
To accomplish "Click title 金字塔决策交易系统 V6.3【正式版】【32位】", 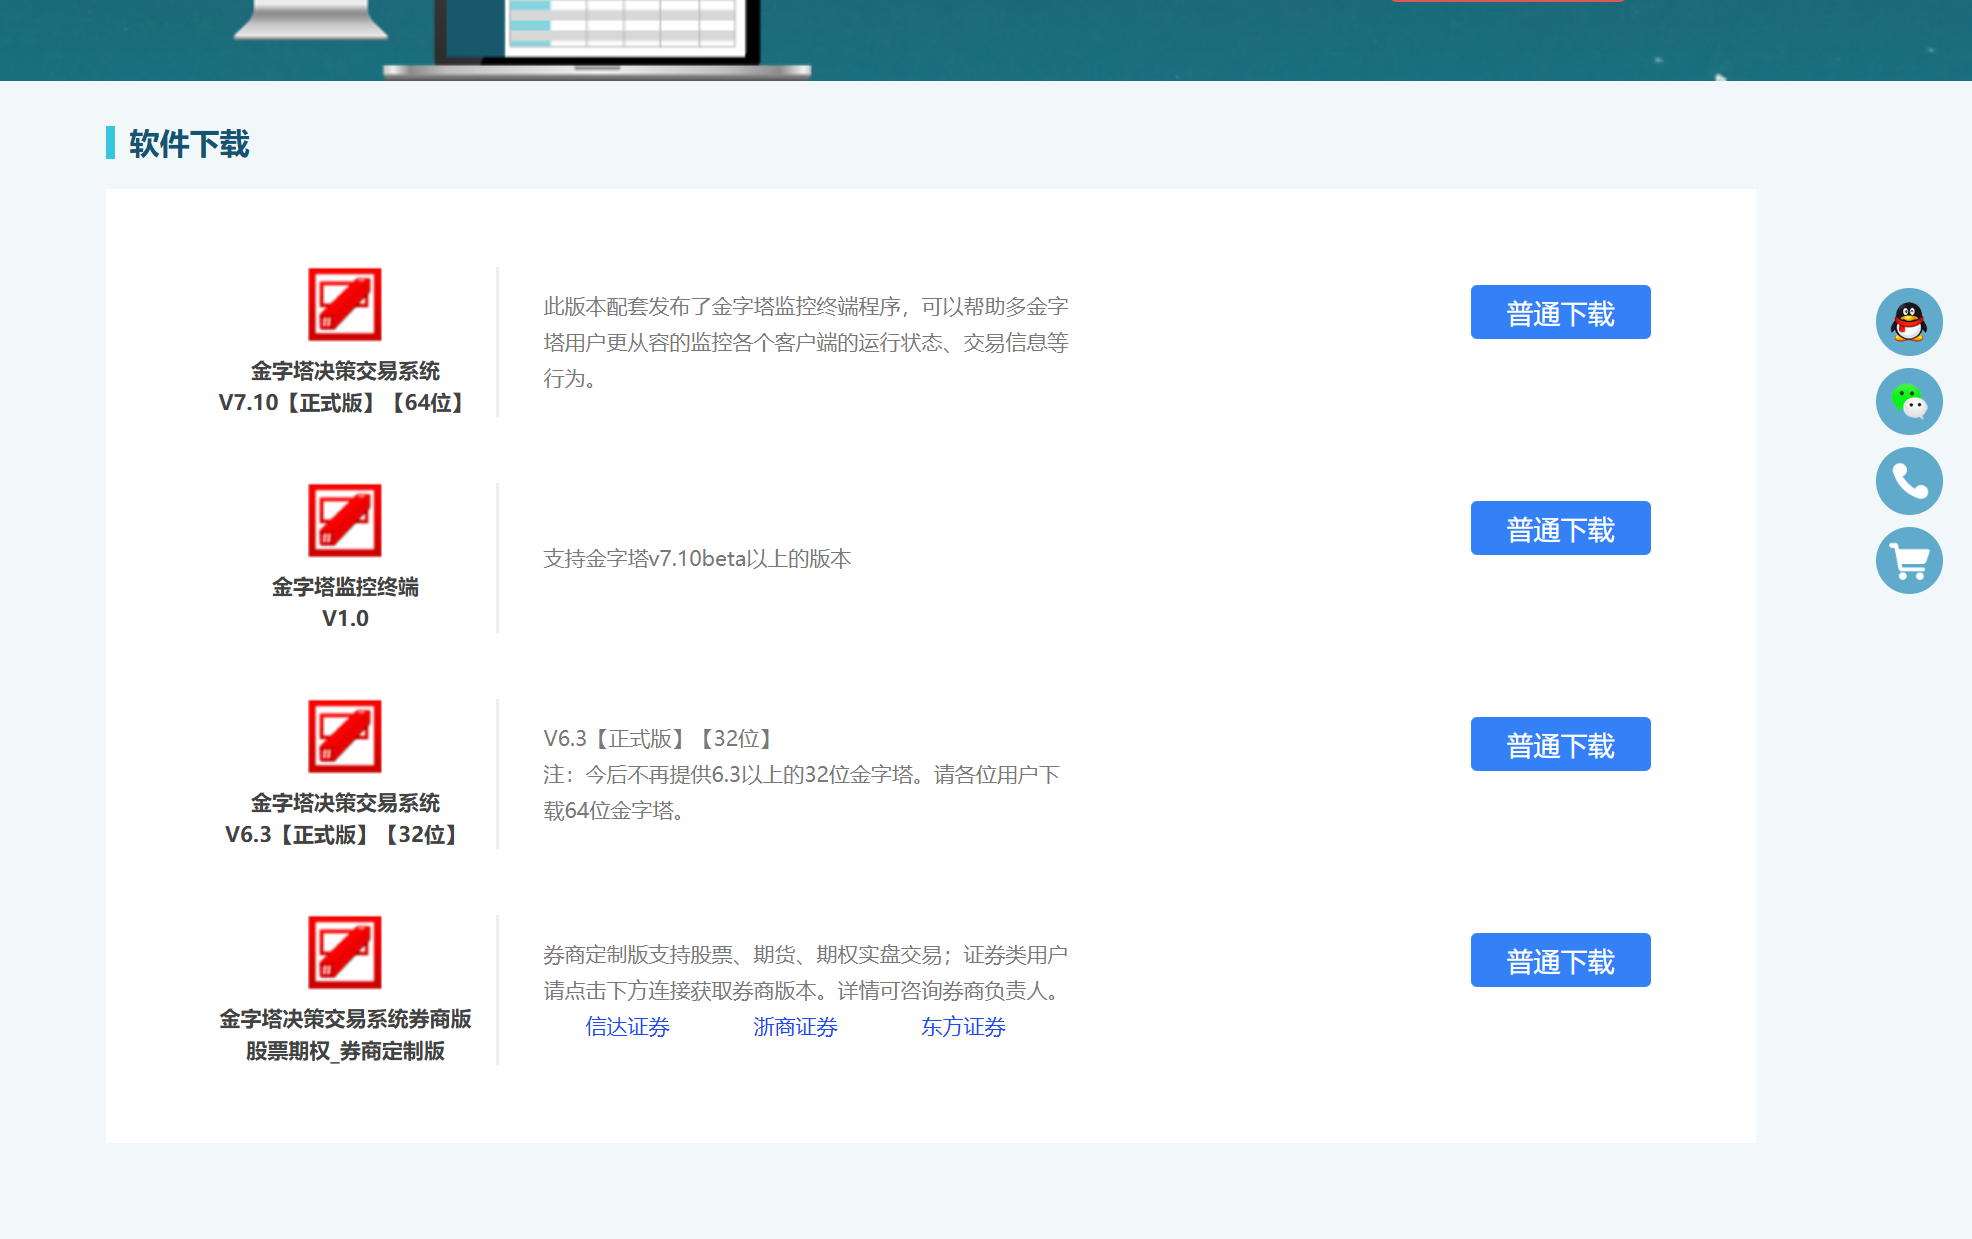I will 345,818.
